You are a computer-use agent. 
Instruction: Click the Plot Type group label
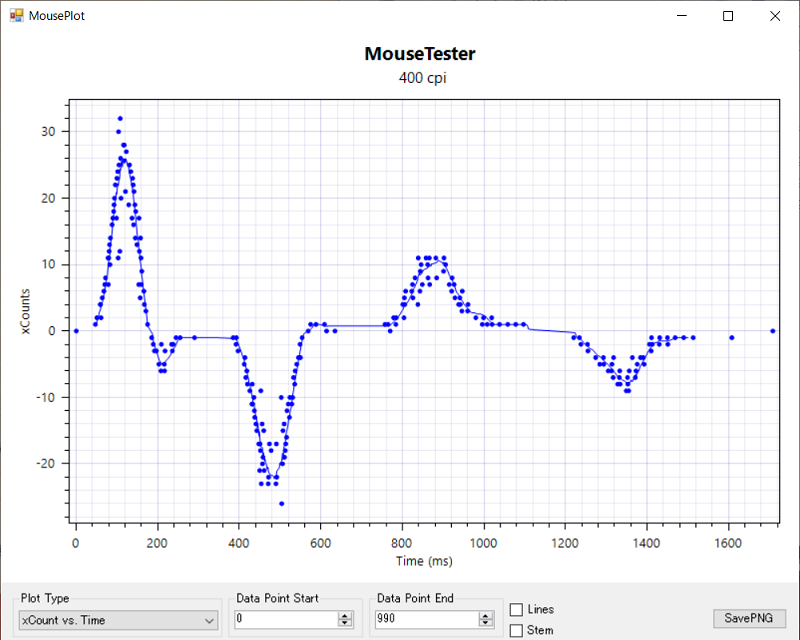45,598
